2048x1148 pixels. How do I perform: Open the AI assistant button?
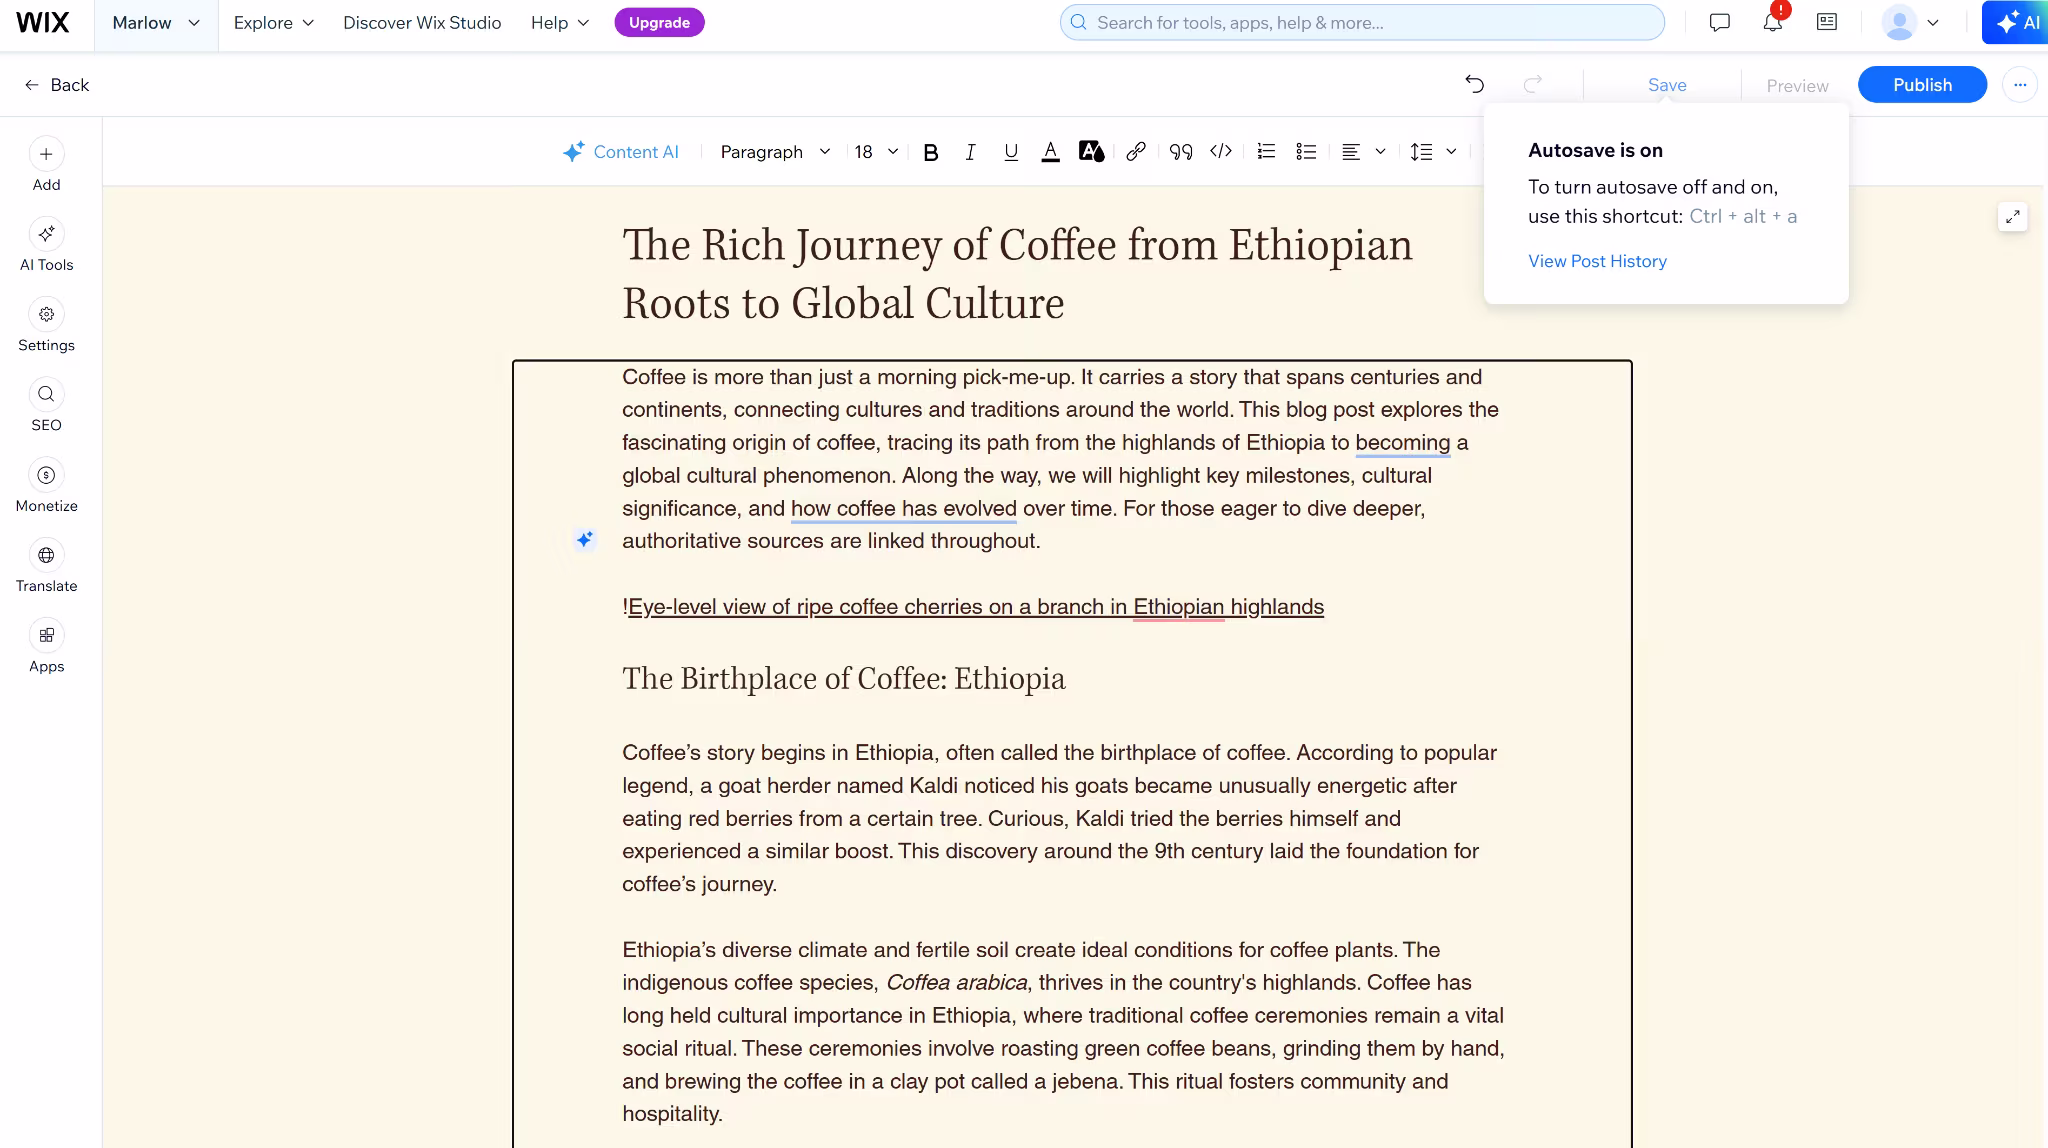coord(2016,22)
